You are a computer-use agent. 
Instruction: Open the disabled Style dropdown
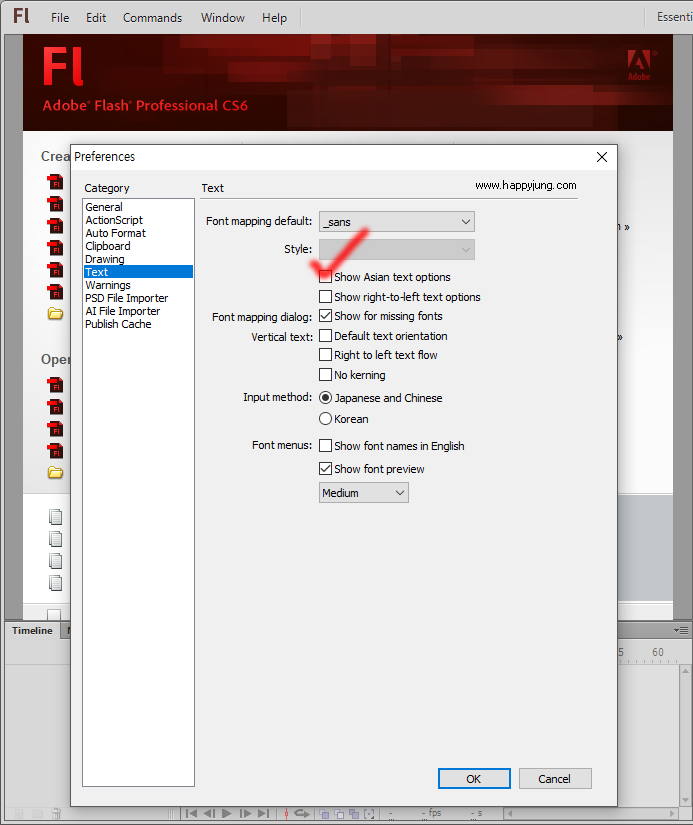click(397, 249)
